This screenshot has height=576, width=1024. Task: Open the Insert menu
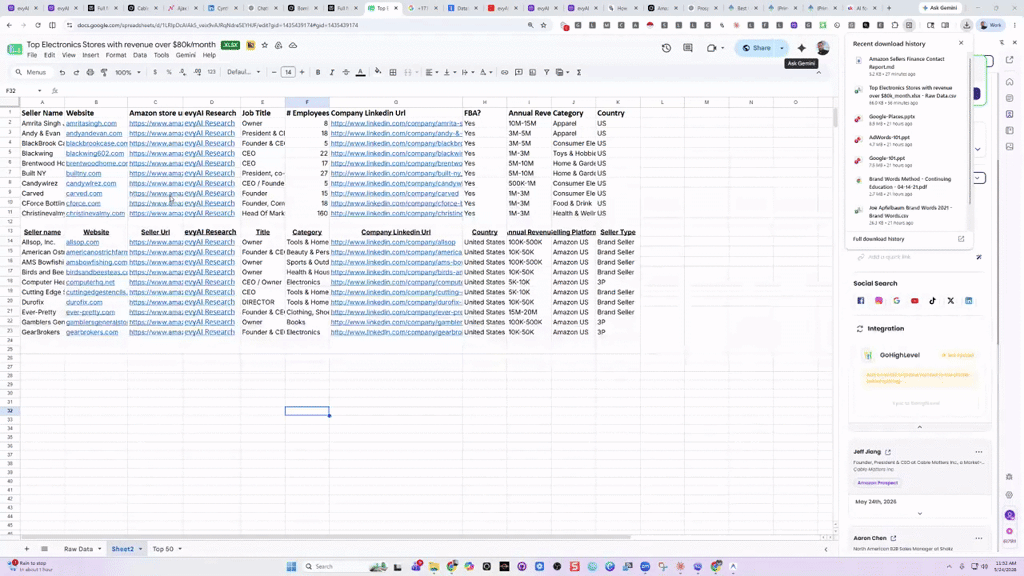[x=91, y=56]
